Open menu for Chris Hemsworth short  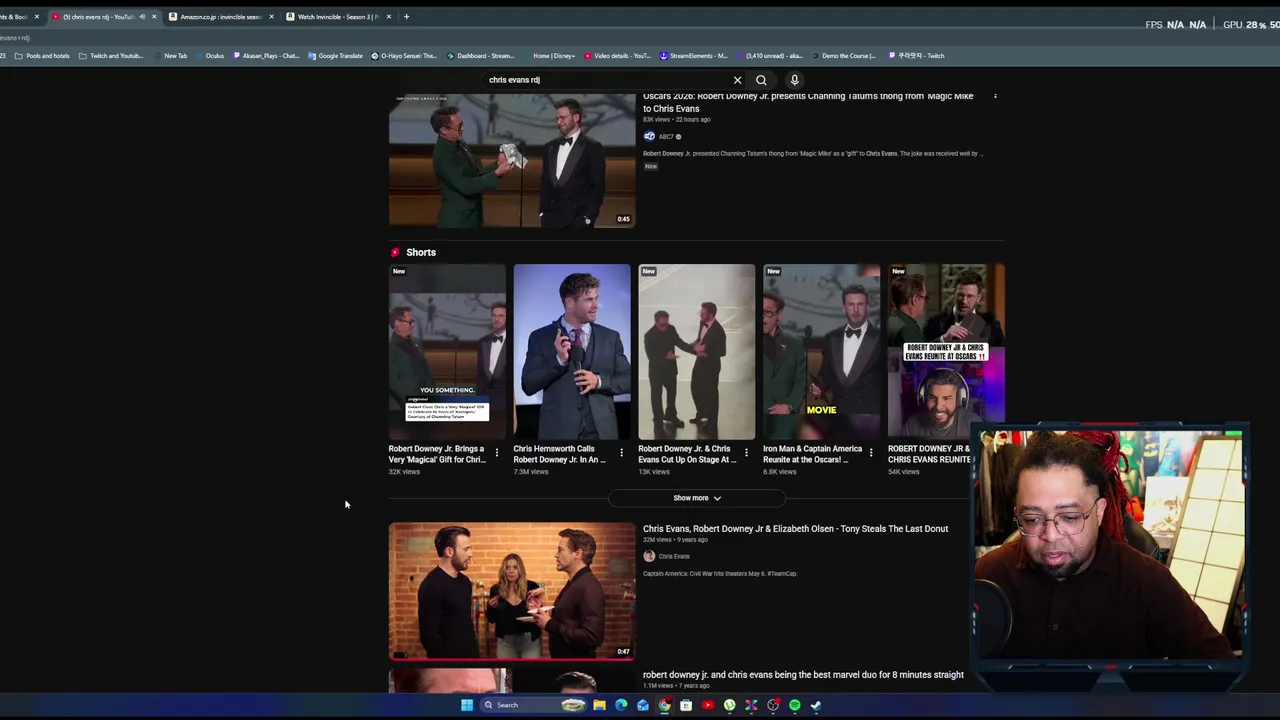click(x=621, y=453)
